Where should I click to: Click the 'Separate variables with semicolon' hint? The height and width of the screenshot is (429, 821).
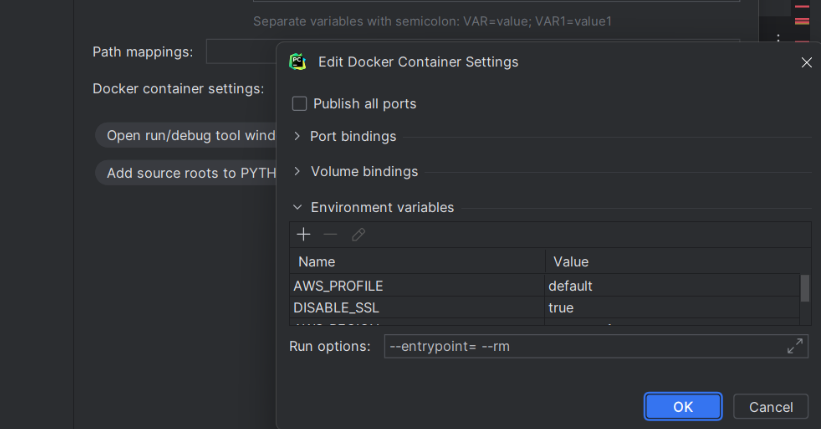tap(432, 21)
